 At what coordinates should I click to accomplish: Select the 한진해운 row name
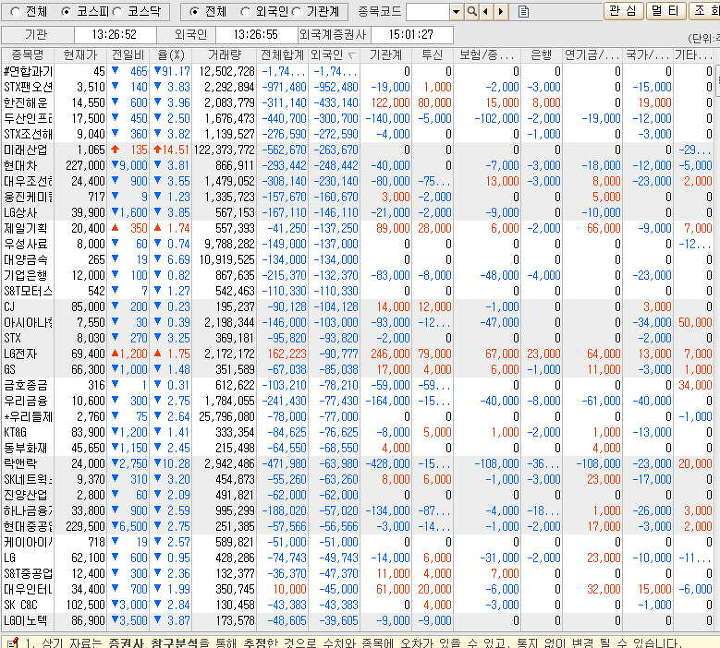pyautogui.click(x=26, y=103)
